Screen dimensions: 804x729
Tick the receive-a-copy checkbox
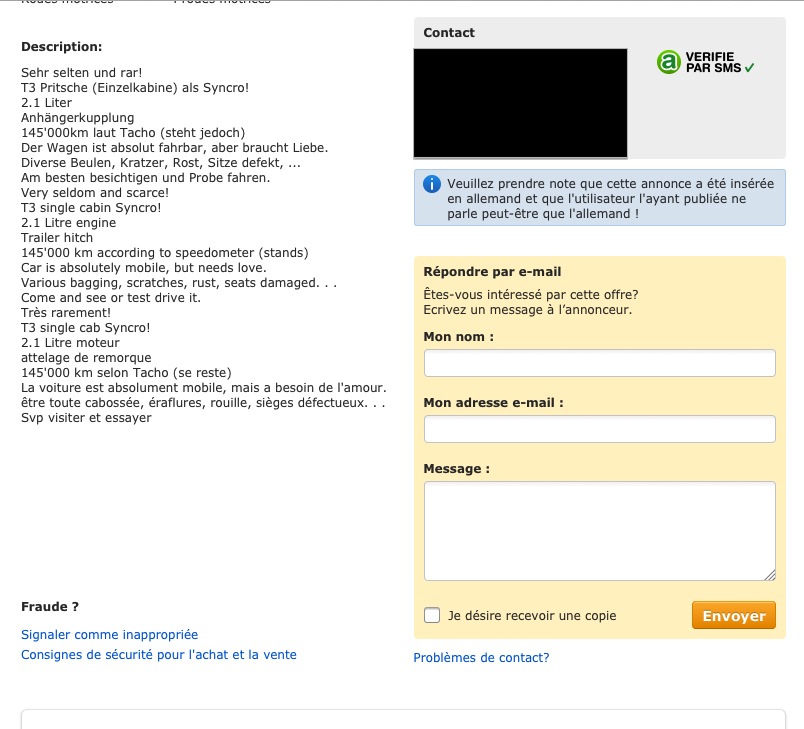(x=432, y=615)
